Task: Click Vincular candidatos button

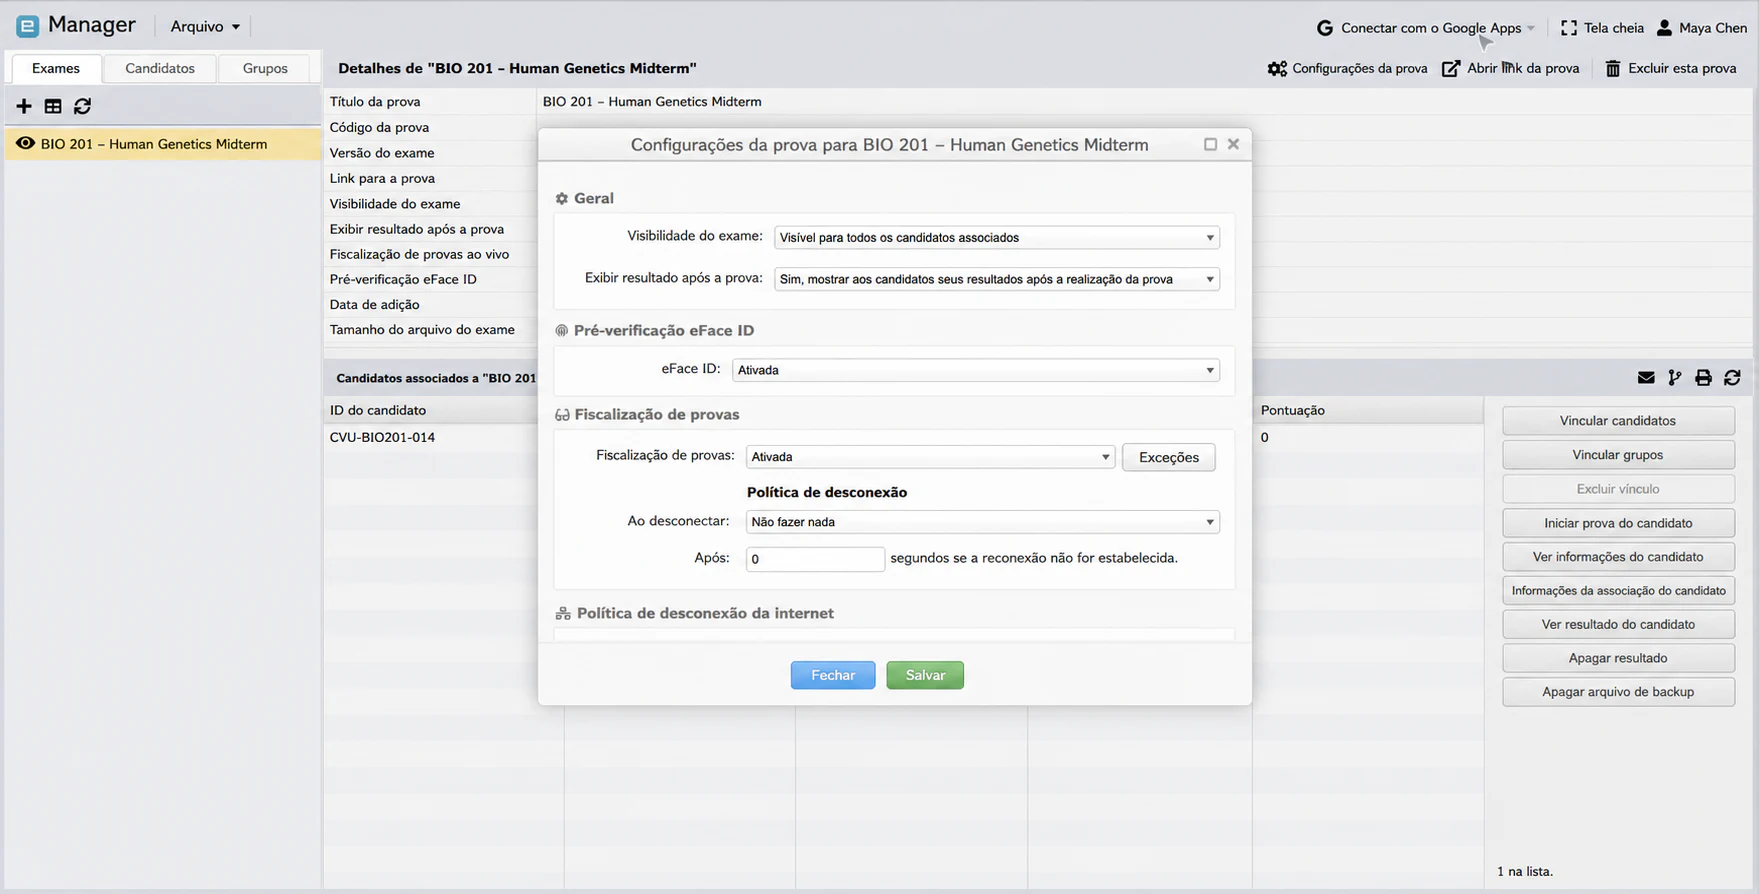Action: (1618, 421)
